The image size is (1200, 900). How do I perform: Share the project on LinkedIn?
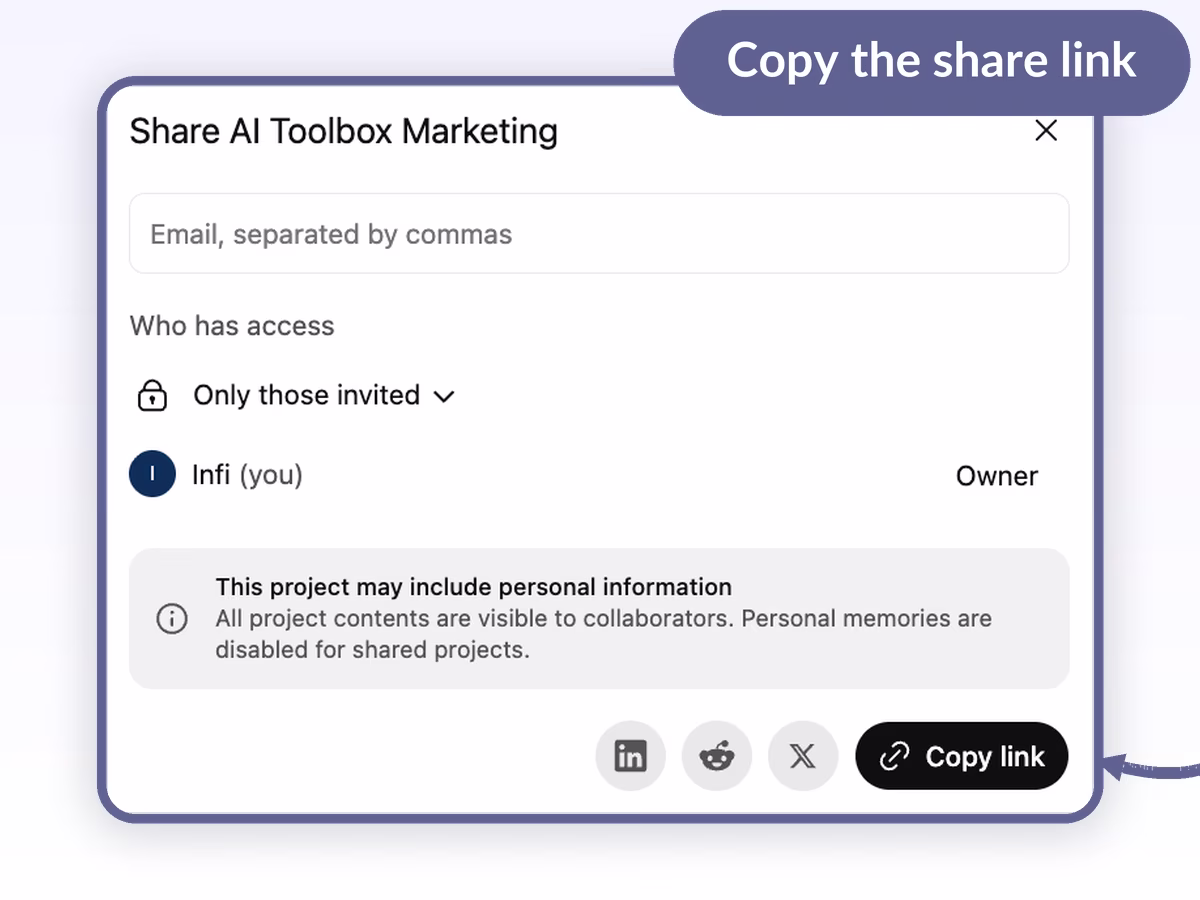630,756
